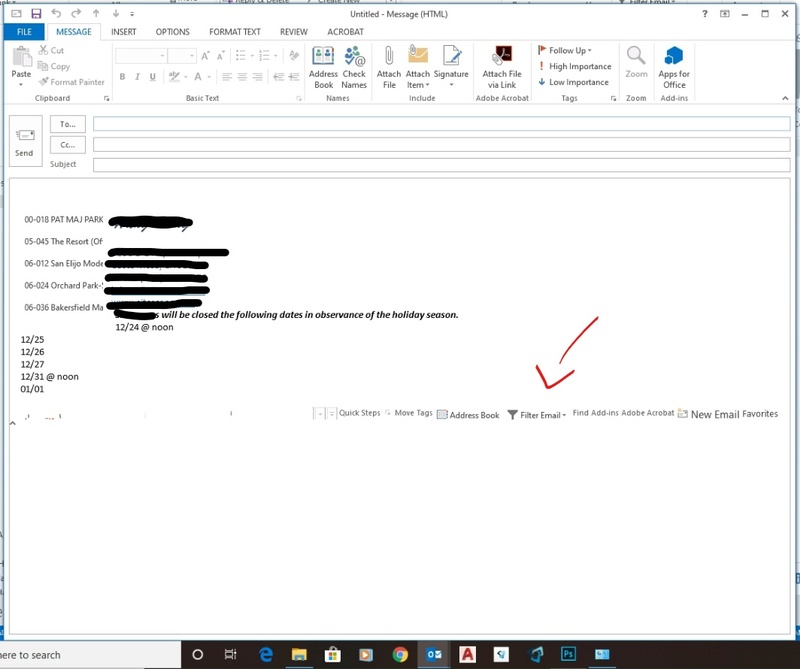Toggle bold formatting in Basic Text

click(122, 75)
